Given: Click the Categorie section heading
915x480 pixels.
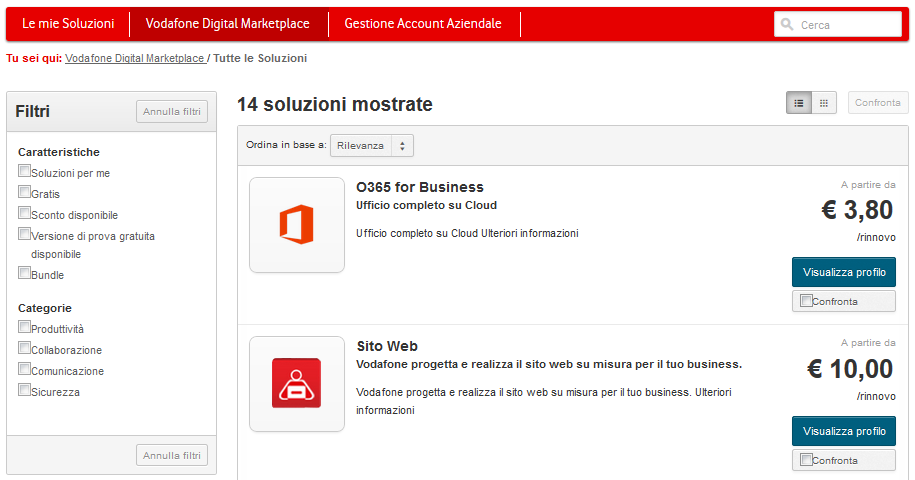Looking at the screenshot, I should pos(45,308).
